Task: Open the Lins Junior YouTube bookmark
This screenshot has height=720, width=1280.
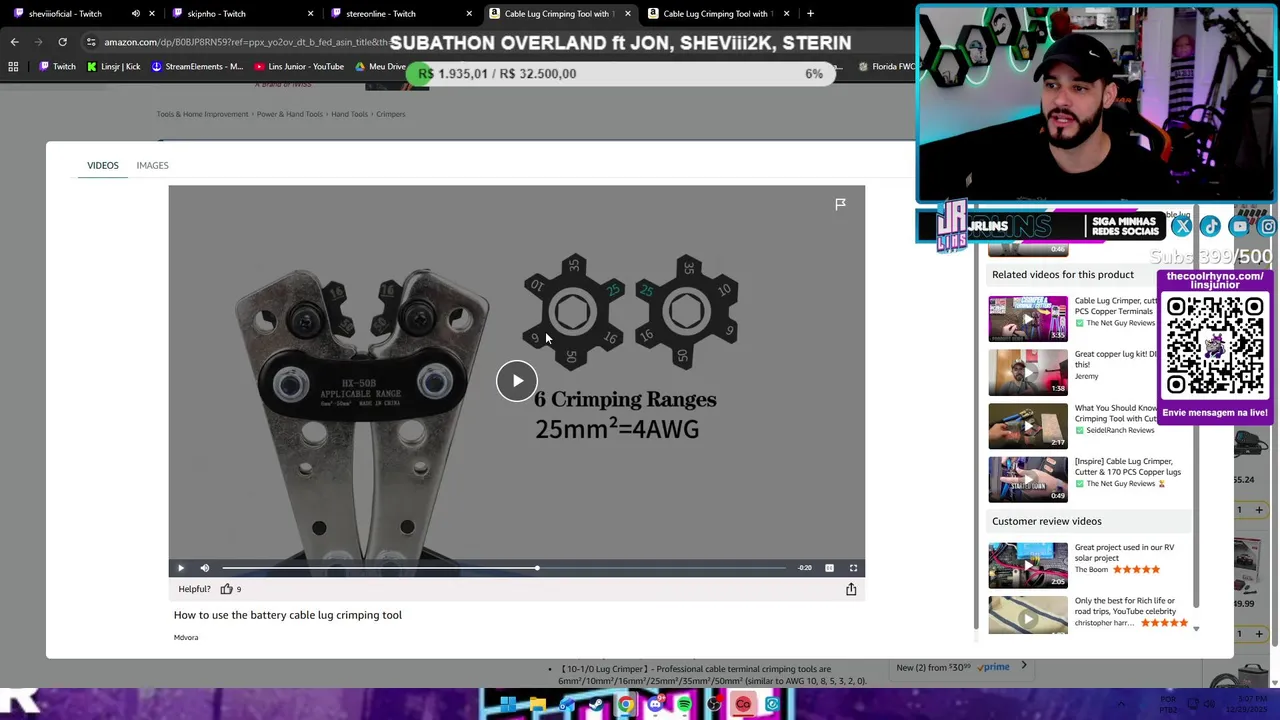Action: (299, 67)
